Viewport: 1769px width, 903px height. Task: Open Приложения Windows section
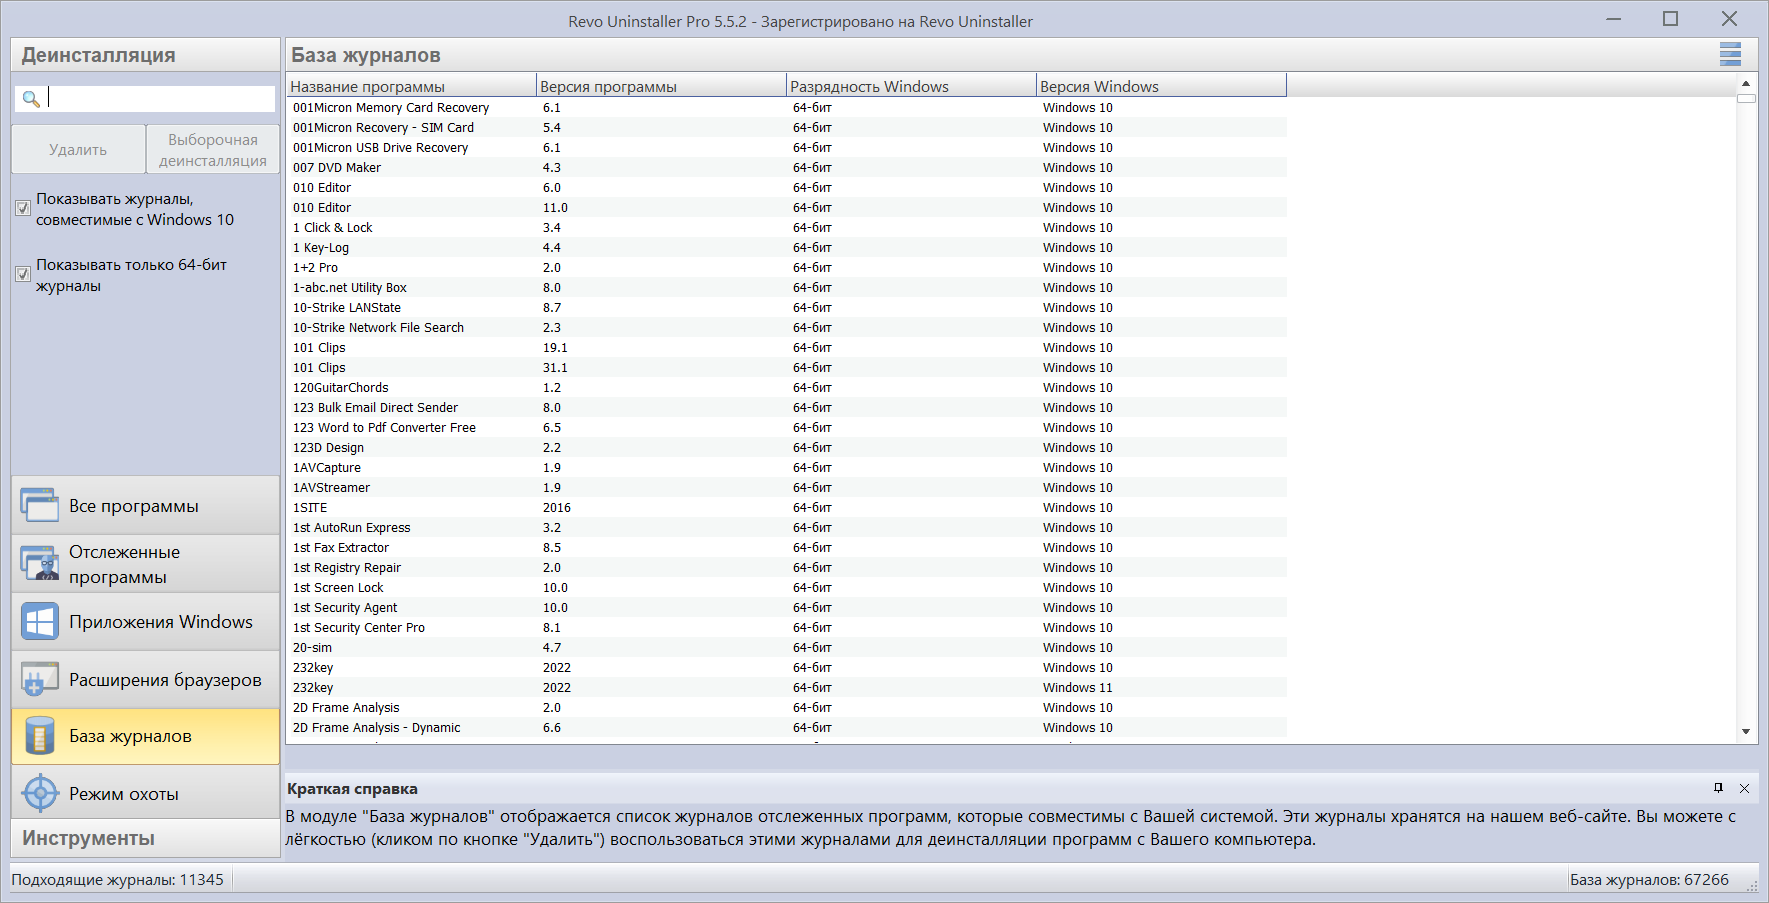pos(146,622)
